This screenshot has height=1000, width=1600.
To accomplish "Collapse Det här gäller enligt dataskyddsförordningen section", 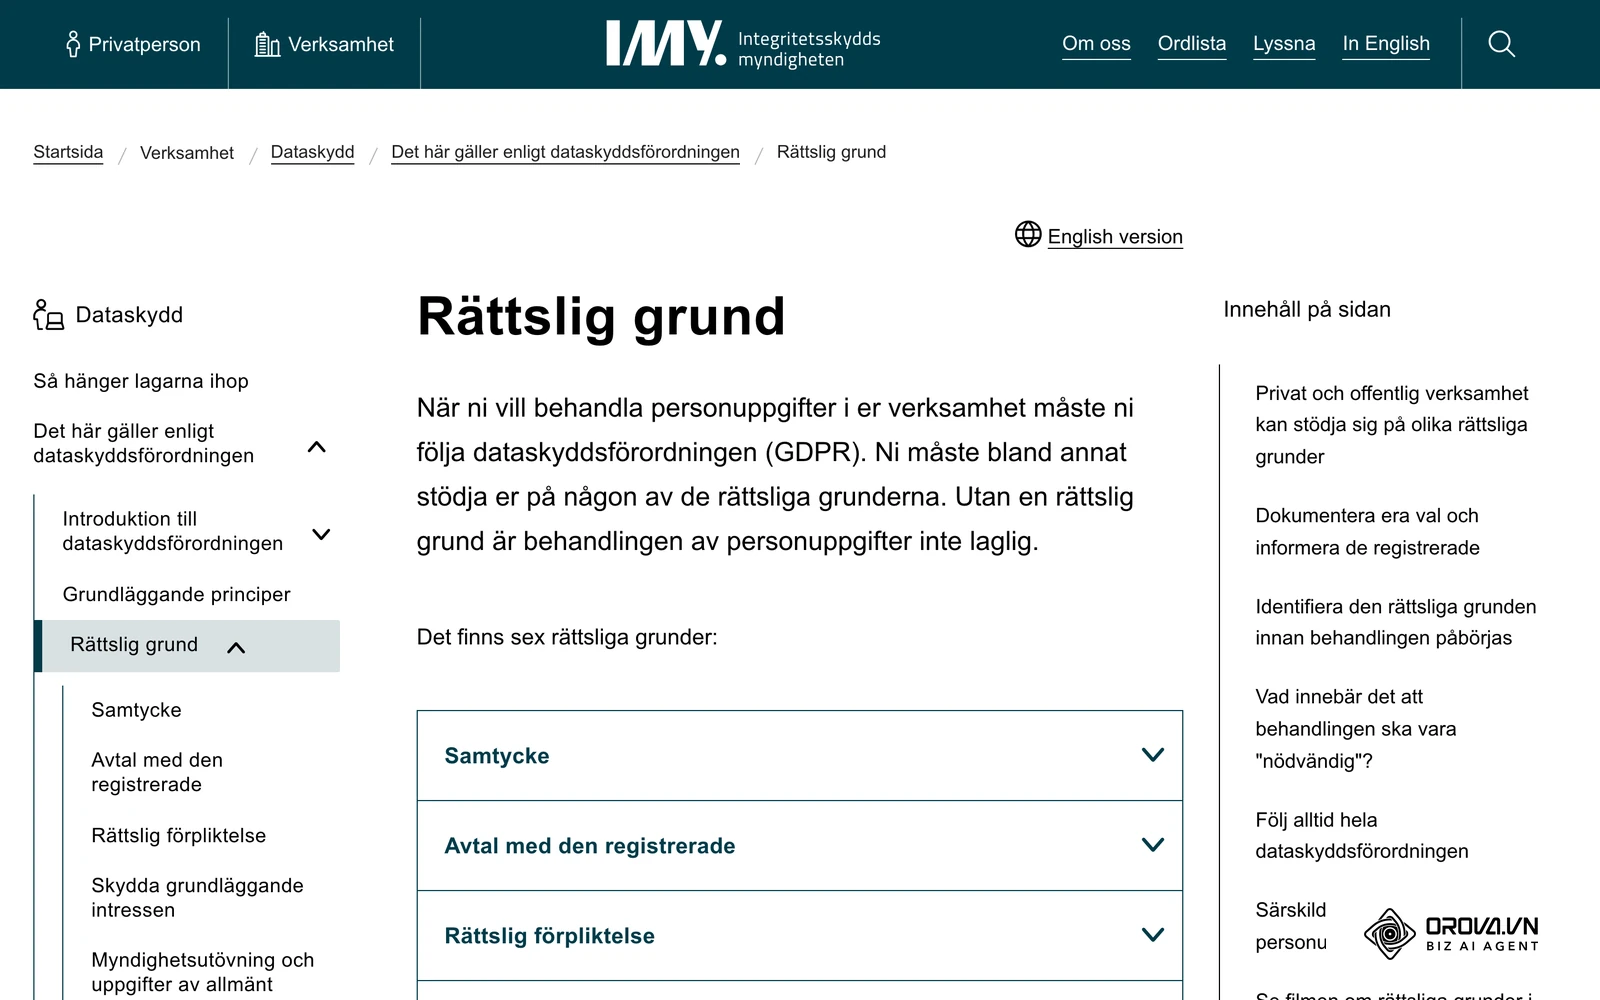I will [317, 447].
